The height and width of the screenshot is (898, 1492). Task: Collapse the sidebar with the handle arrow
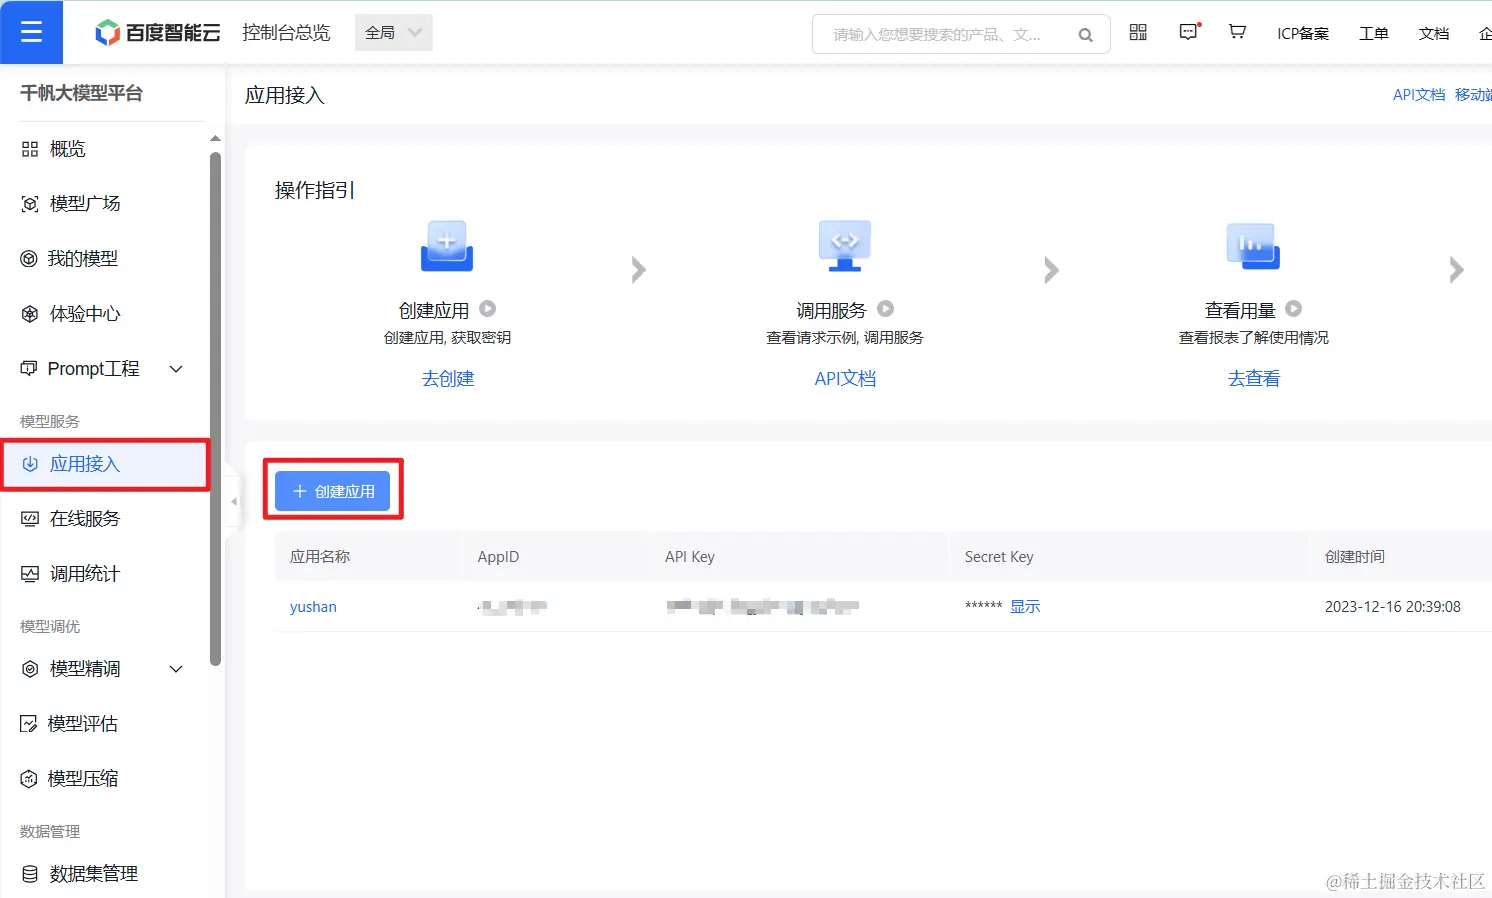click(x=234, y=502)
